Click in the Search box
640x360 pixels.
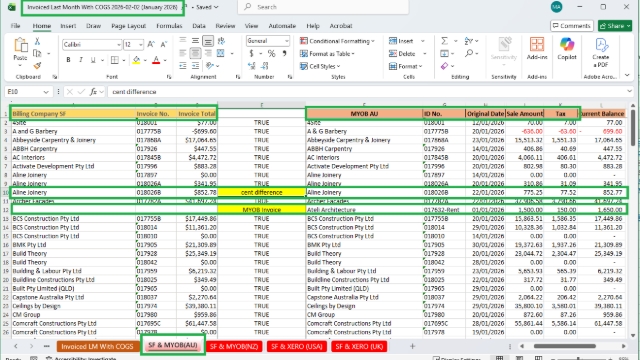[323, 7]
